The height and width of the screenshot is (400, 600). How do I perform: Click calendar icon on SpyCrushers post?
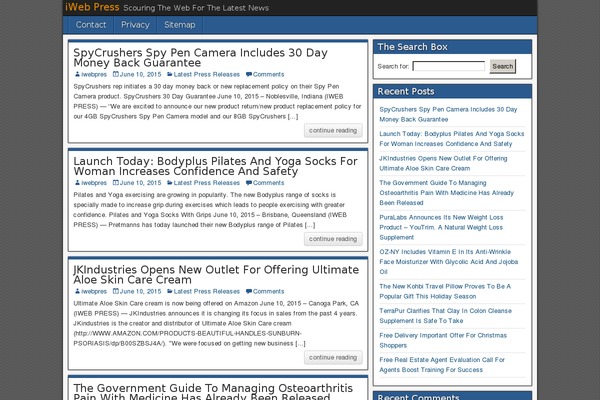click(116, 74)
